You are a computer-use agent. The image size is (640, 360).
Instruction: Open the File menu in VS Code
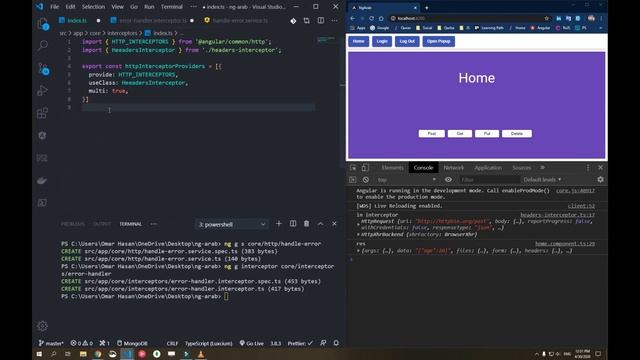(x=54, y=7)
